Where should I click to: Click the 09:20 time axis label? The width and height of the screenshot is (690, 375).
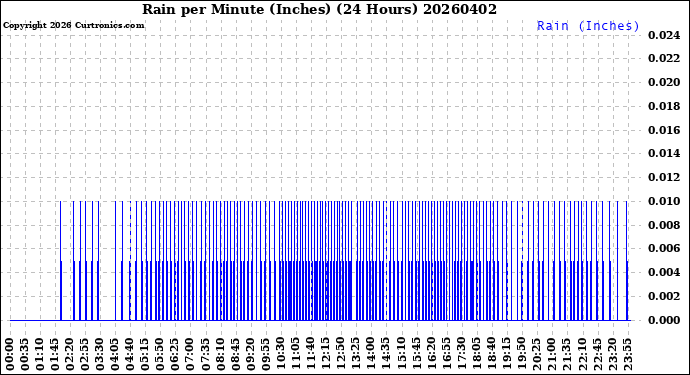(251, 354)
